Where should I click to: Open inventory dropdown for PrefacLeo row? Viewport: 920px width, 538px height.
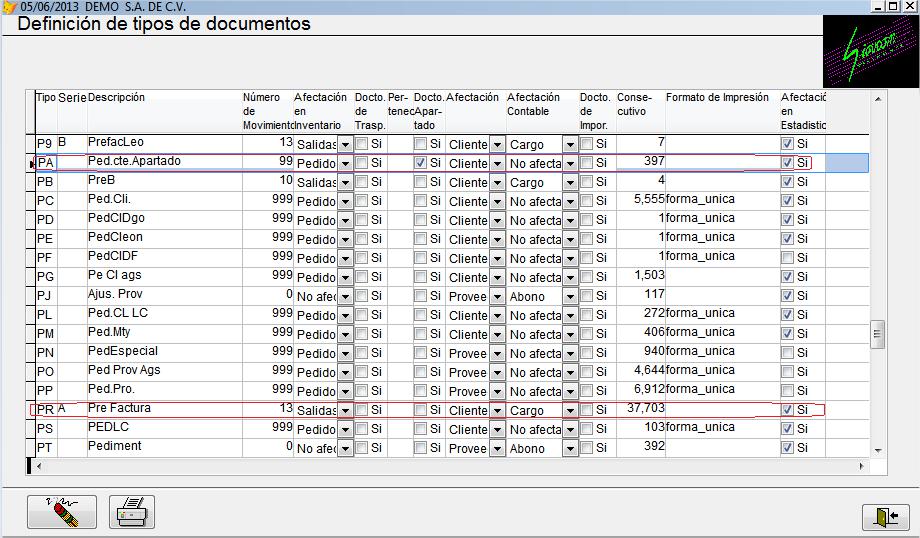(x=346, y=144)
